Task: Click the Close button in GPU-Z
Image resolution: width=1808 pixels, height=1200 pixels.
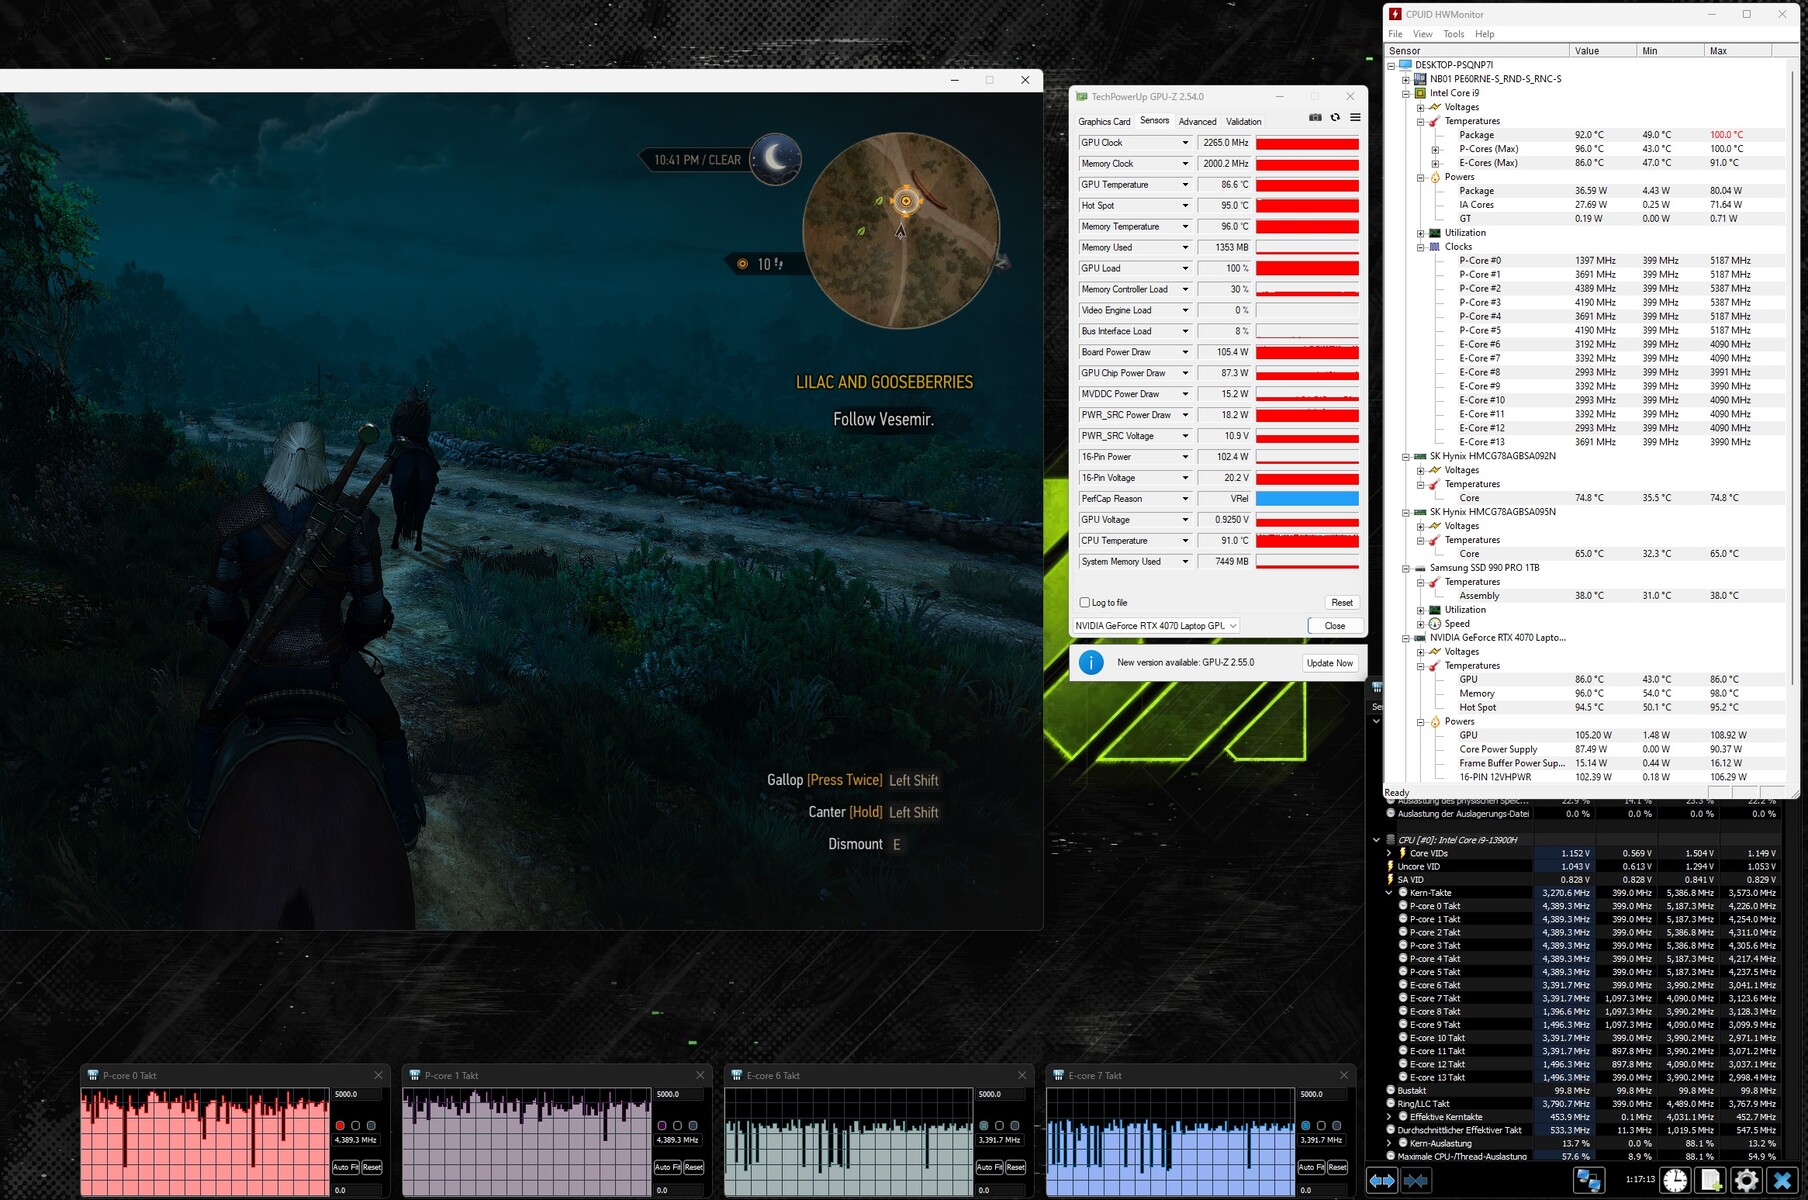Action: pyautogui.click(x=1335, y=626)
